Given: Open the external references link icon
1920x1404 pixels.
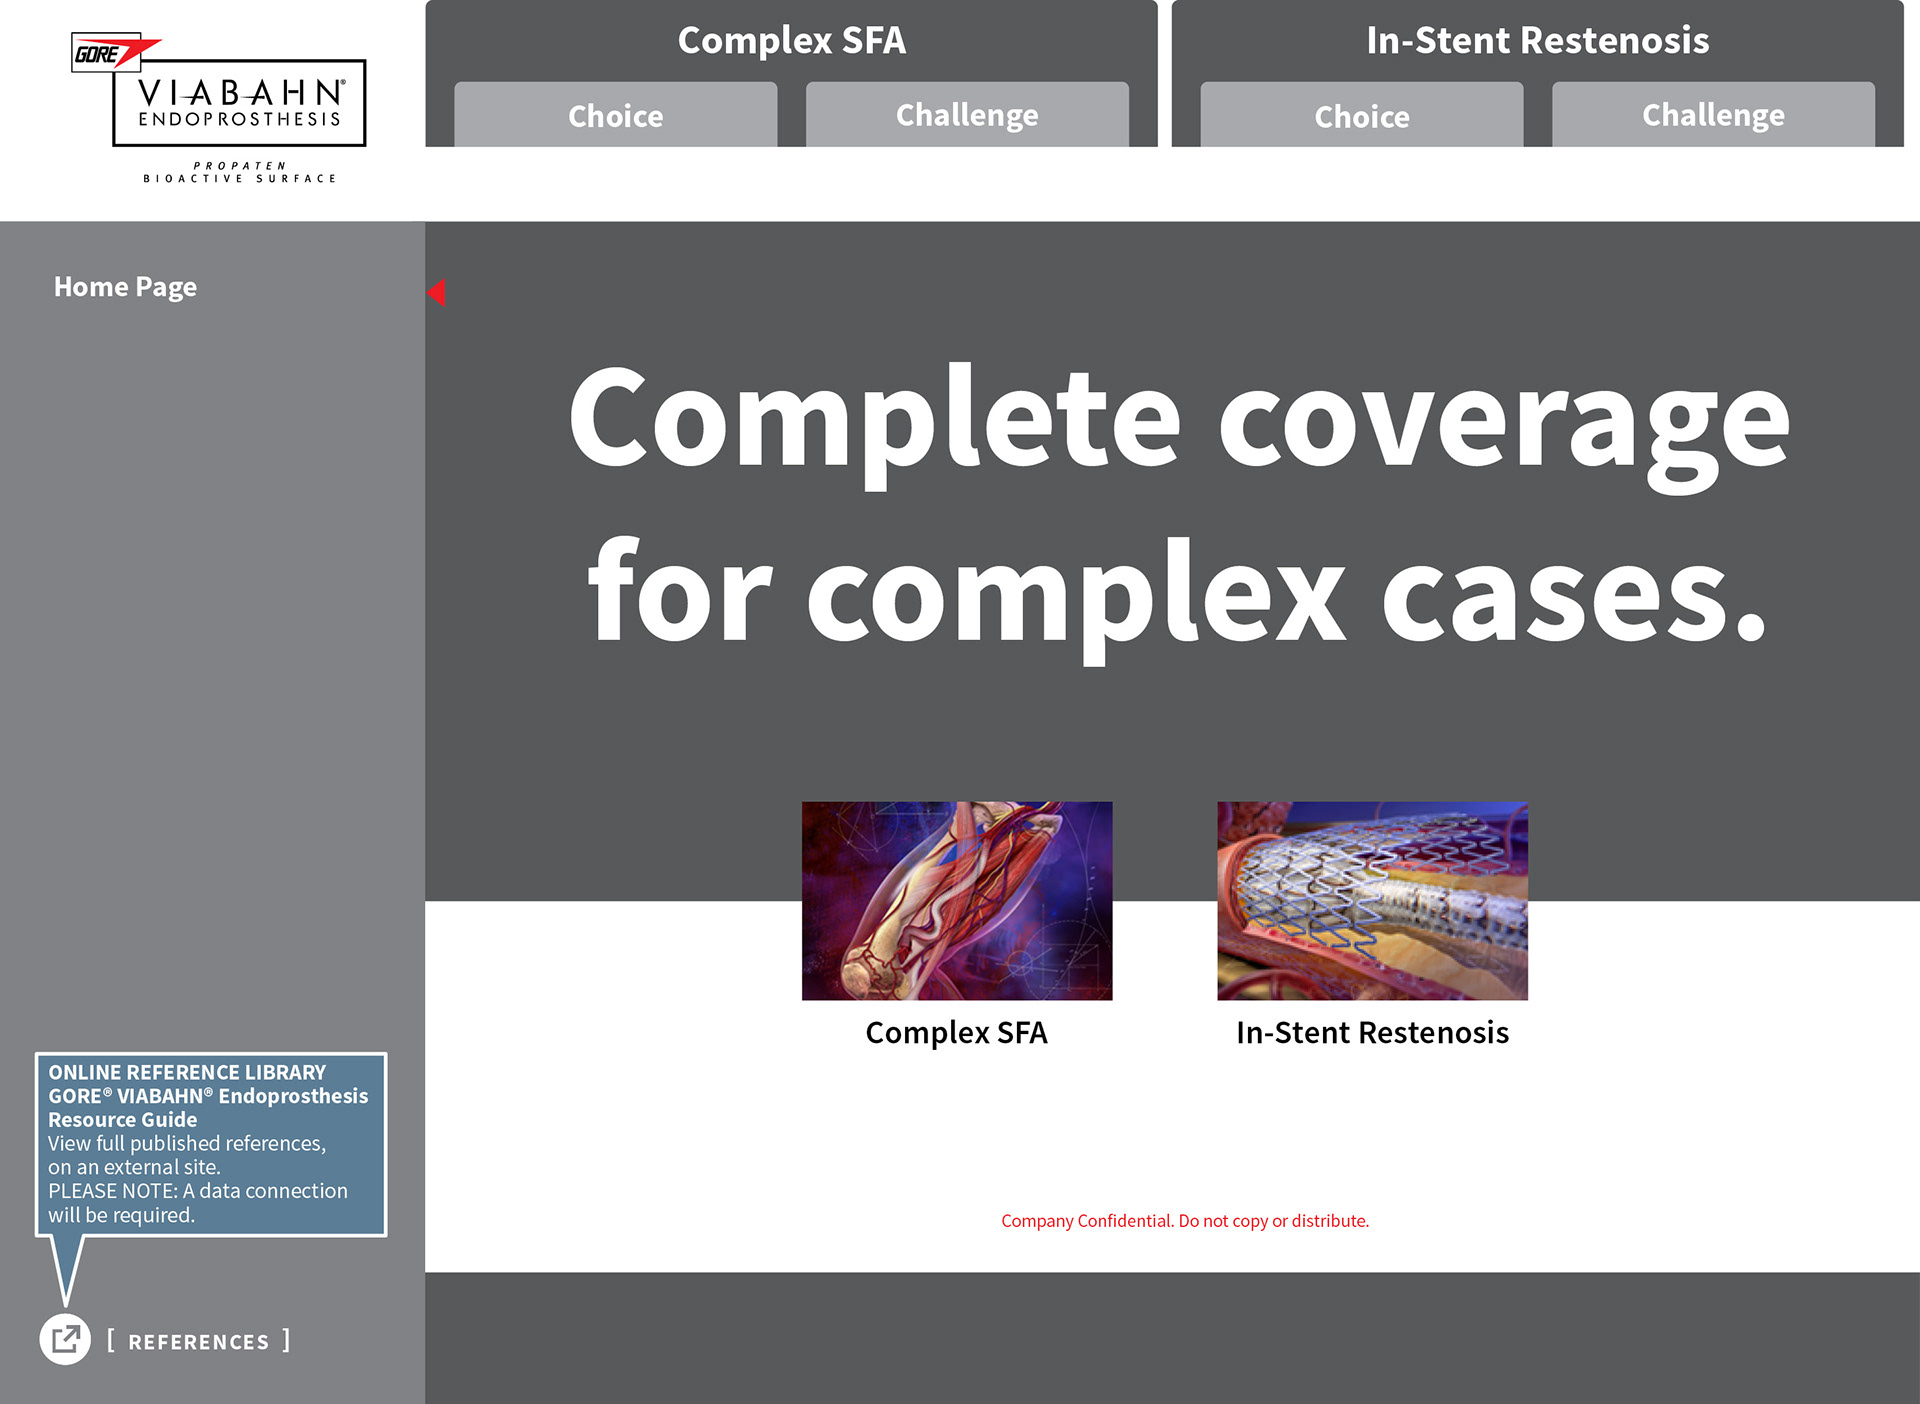Looking at the screenshot, I should click(x=65, y=1339).
